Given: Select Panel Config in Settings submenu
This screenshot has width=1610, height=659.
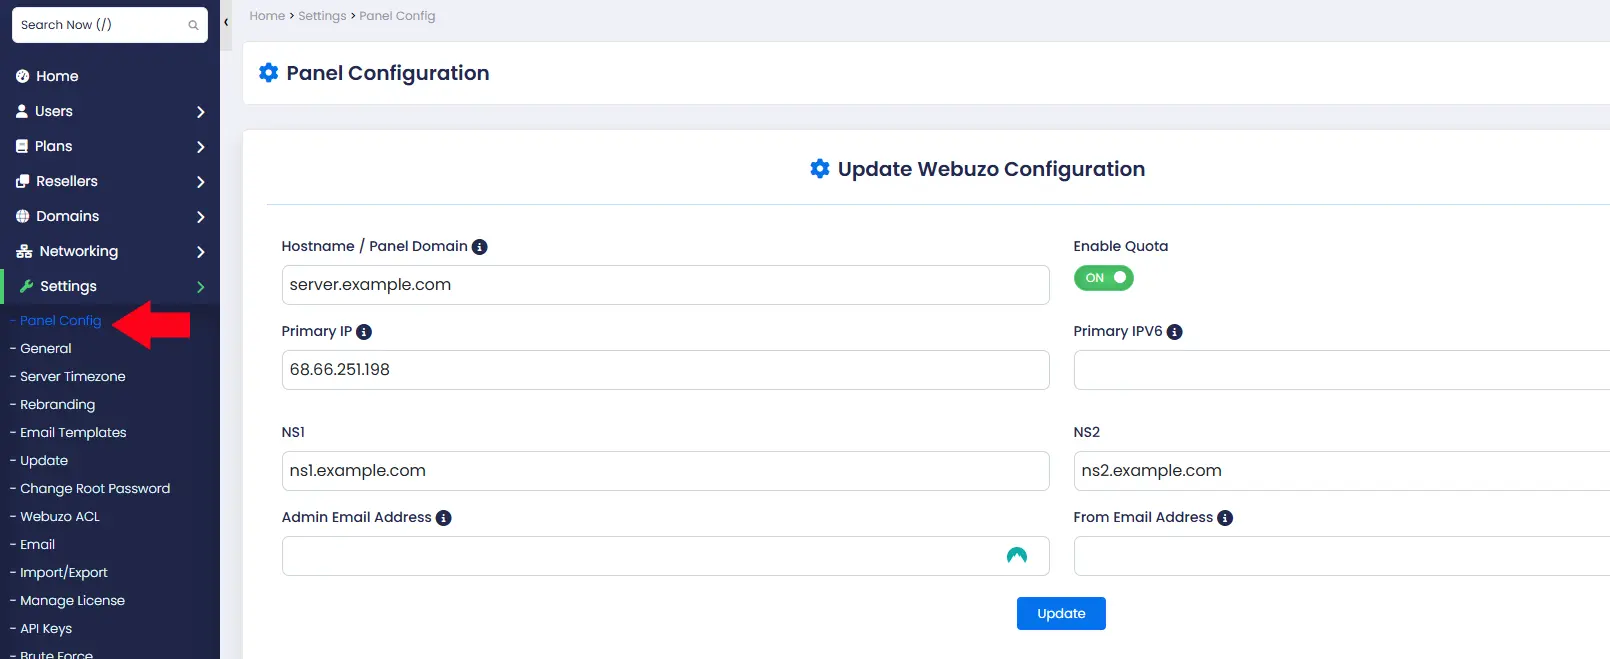Looking at the screenshot, I should tap(60, 321).
